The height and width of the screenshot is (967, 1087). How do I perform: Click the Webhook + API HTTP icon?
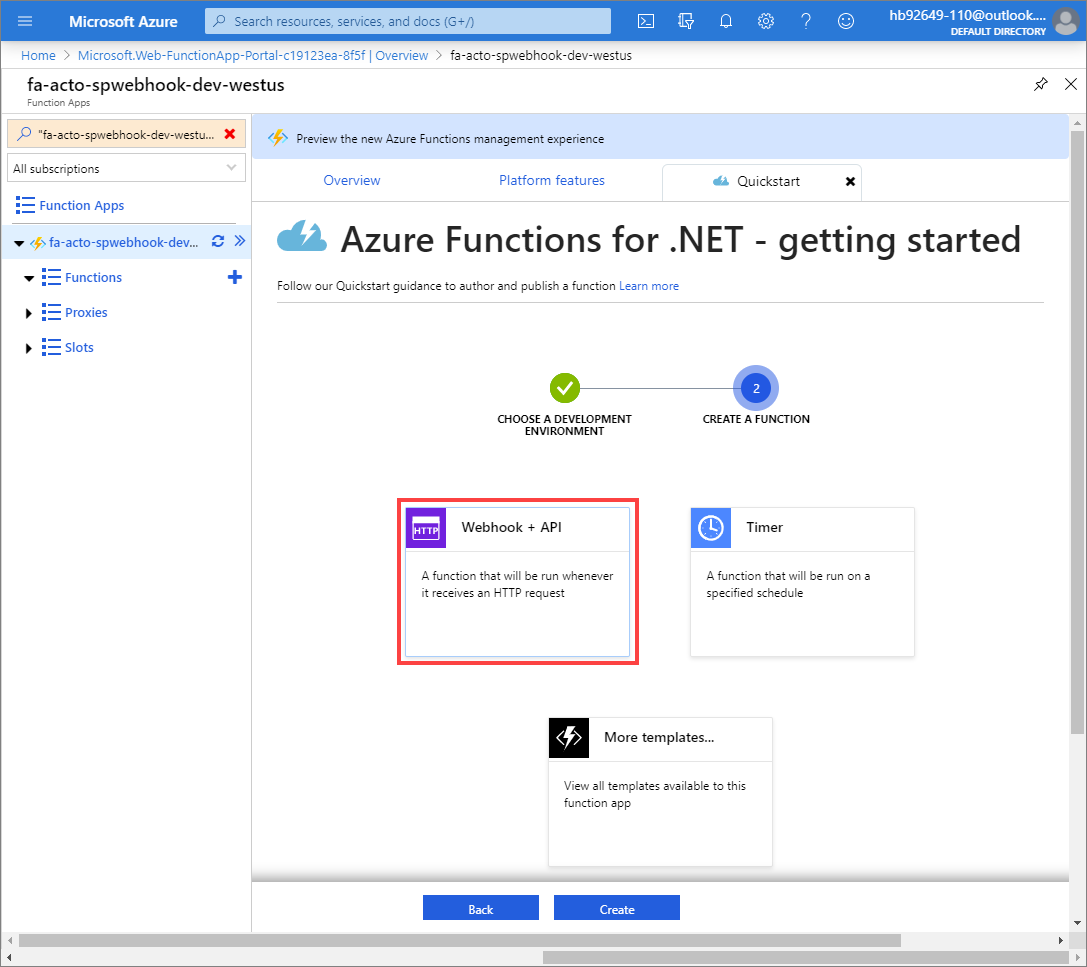coord(426,528)
